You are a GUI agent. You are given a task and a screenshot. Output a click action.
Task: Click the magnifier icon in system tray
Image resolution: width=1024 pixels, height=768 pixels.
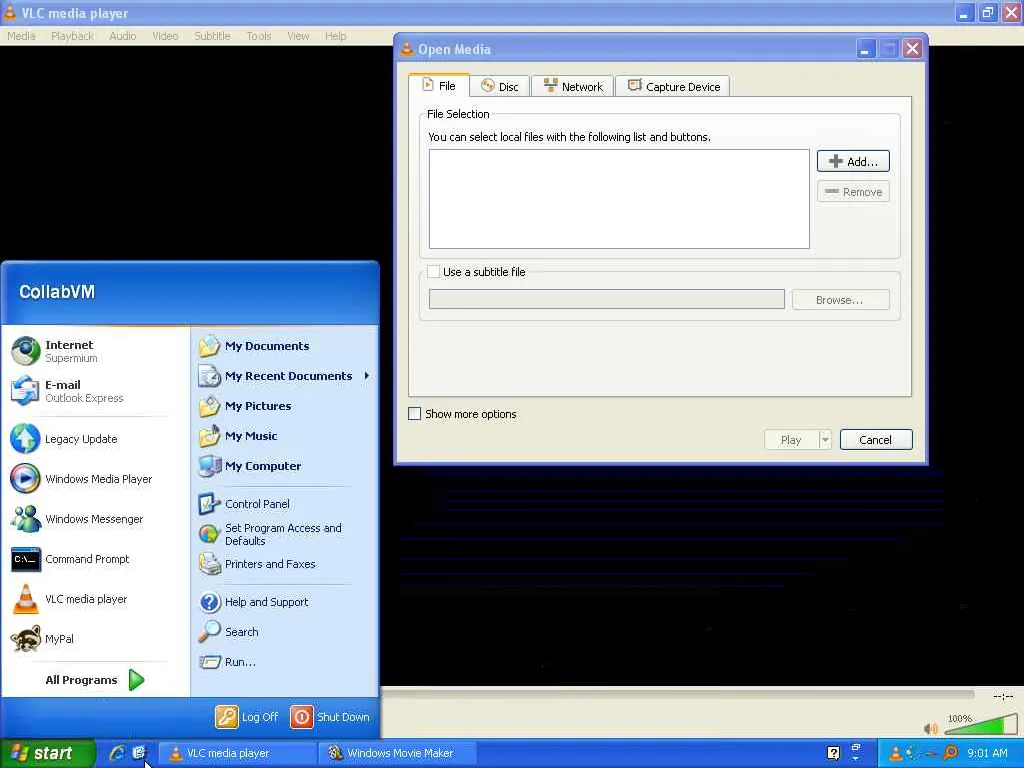pyautogui.click(x=951, y=753)
